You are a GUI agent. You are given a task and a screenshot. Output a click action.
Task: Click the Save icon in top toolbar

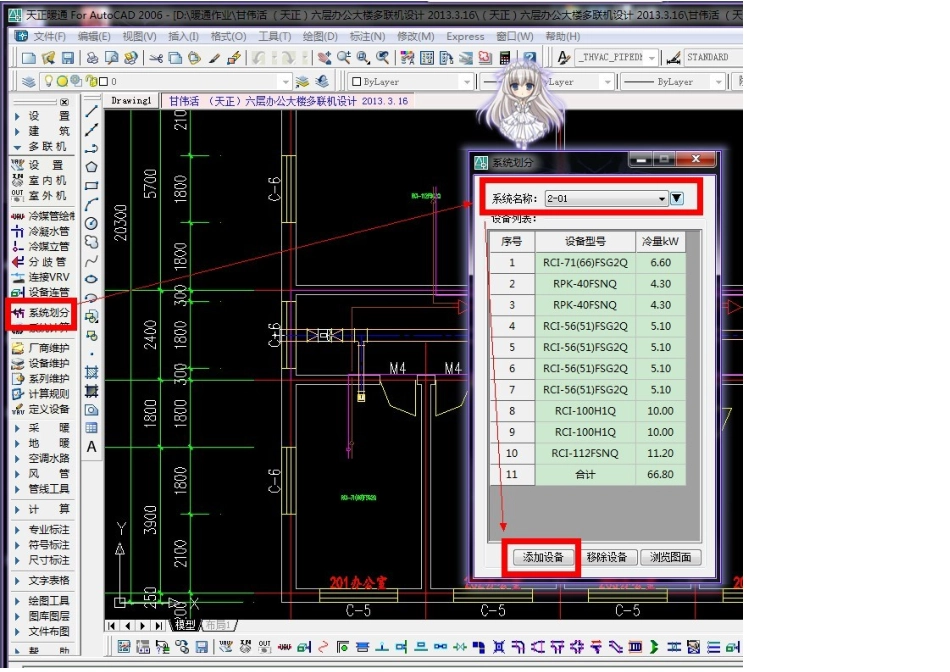pyautogui.click(x=68, y=58)
